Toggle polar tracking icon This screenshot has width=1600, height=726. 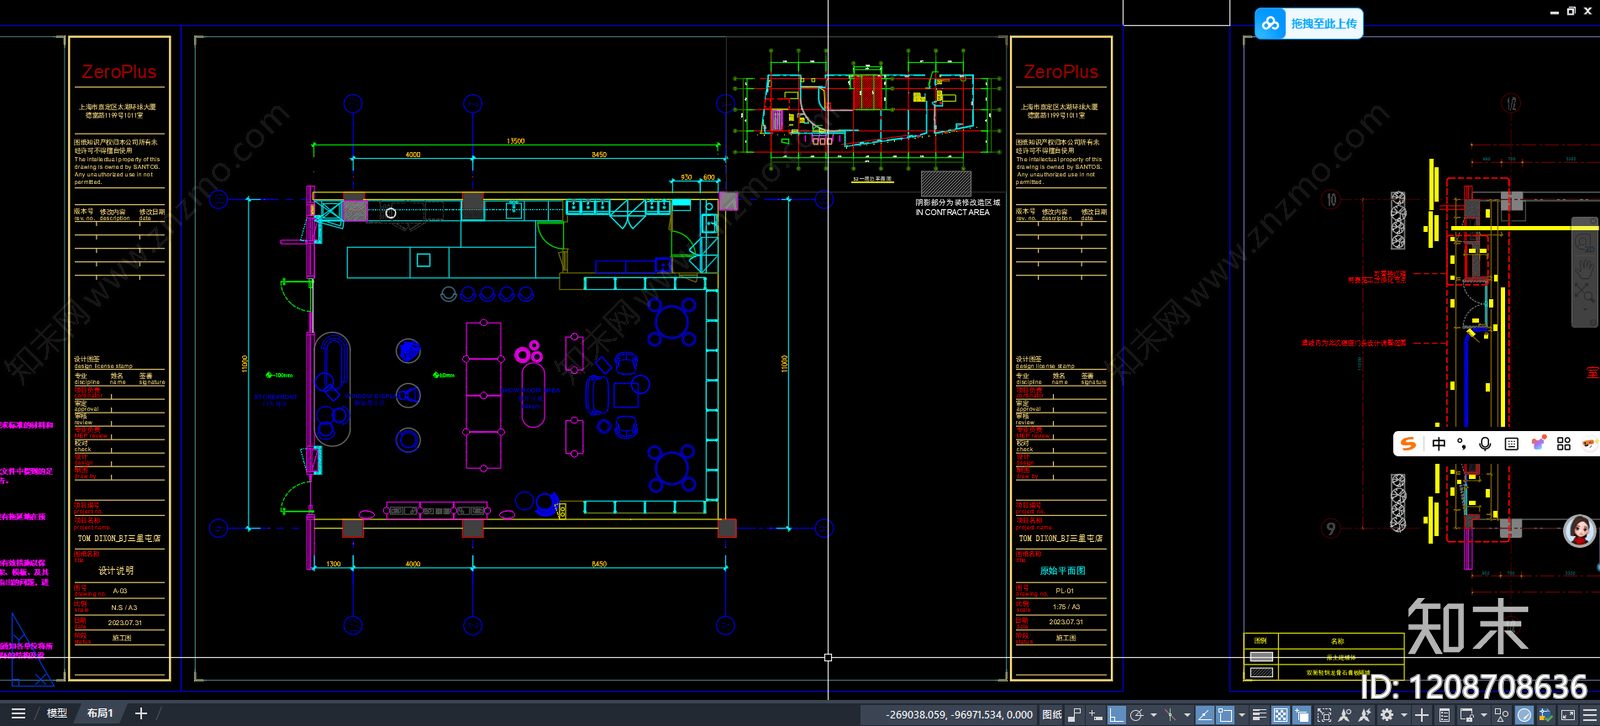[x=1137, y=715]
